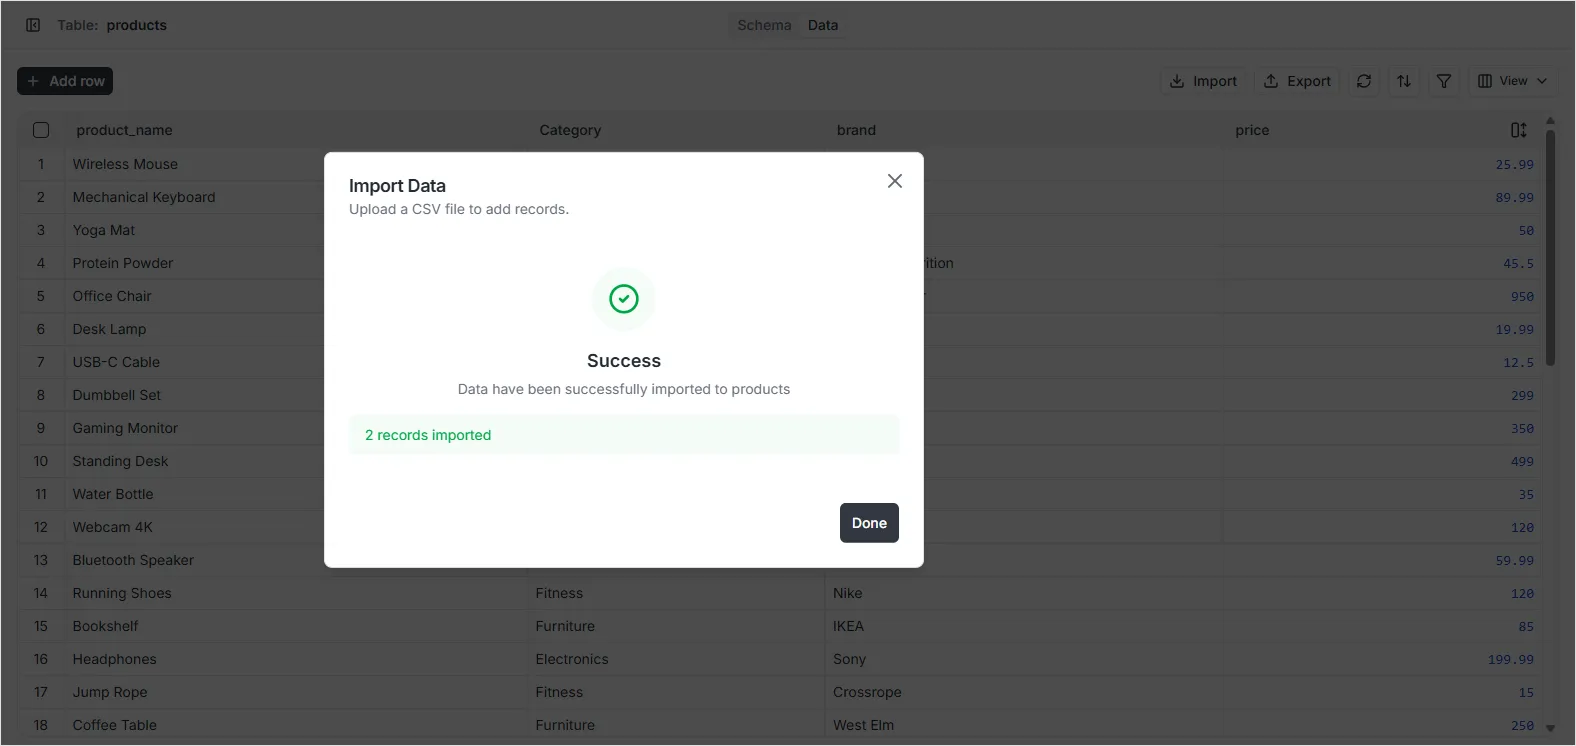
Task: Click the Add row button
Action: 65,81
